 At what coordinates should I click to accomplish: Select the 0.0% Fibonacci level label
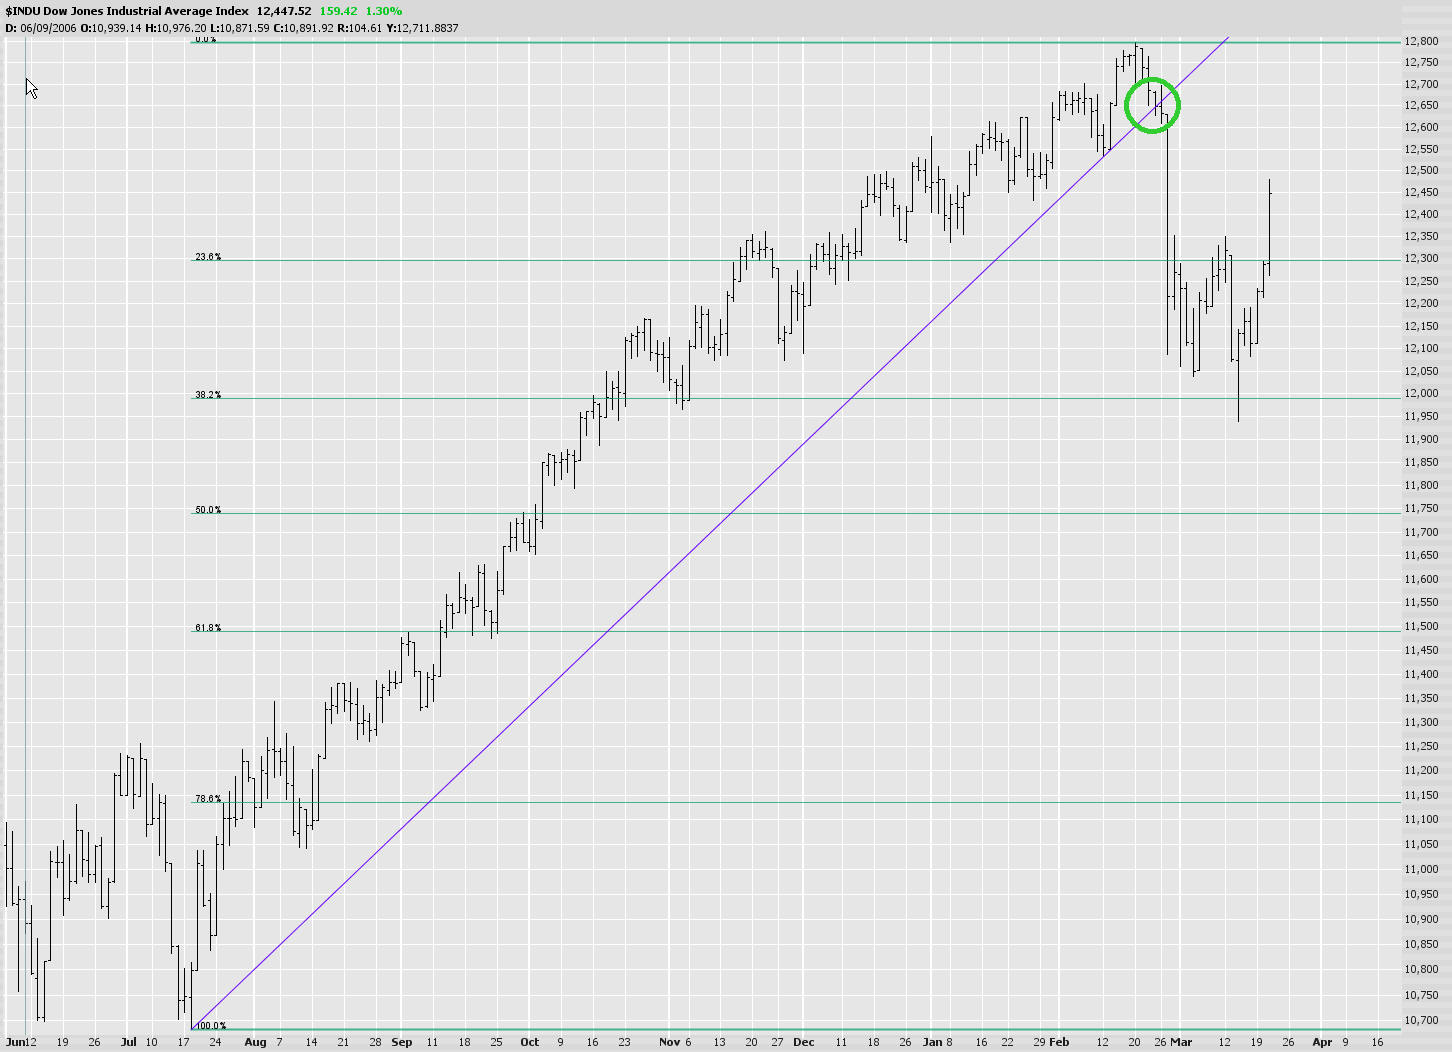coord(206,39)
